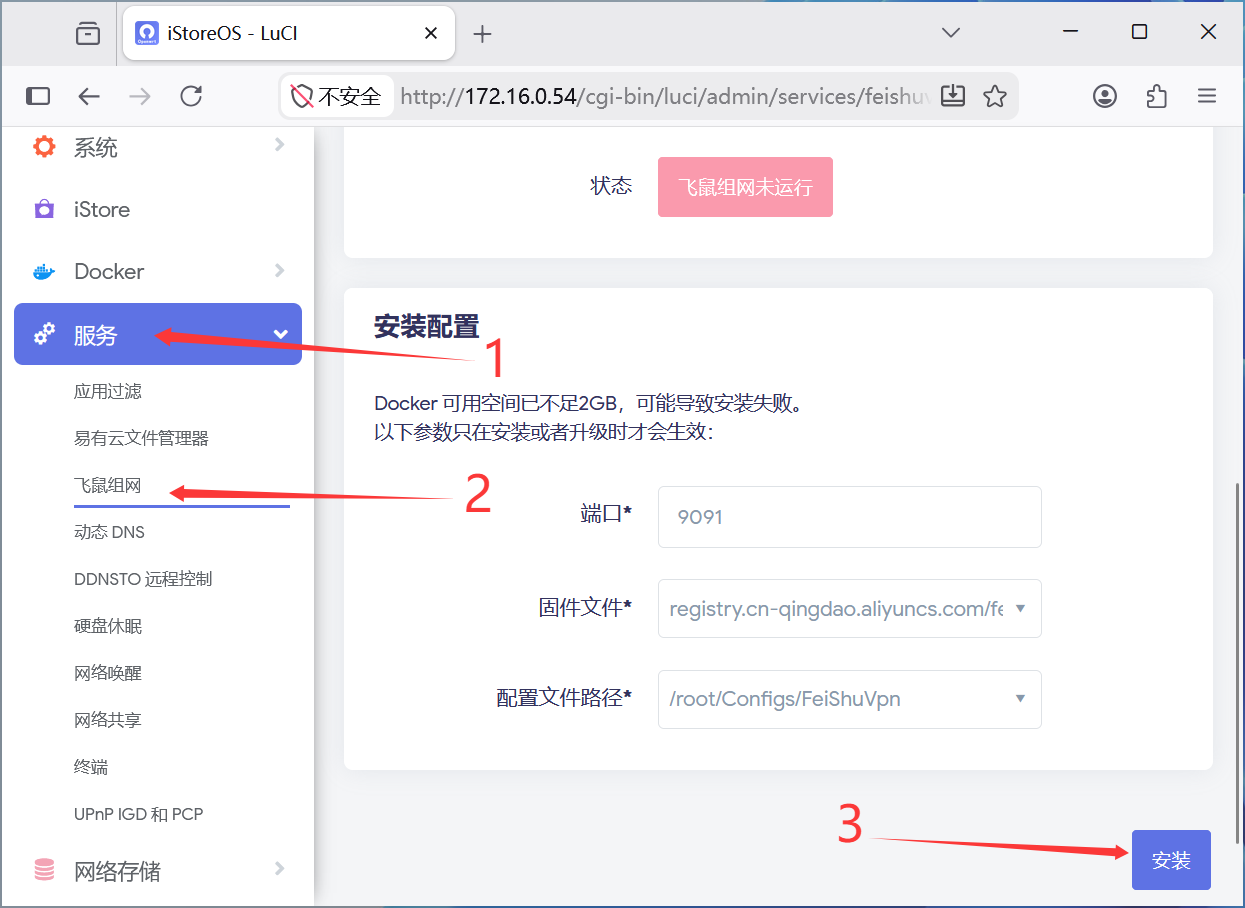The image size is (1245, 908).
Task: Open the account profile icon
Action: (1105, 96)
